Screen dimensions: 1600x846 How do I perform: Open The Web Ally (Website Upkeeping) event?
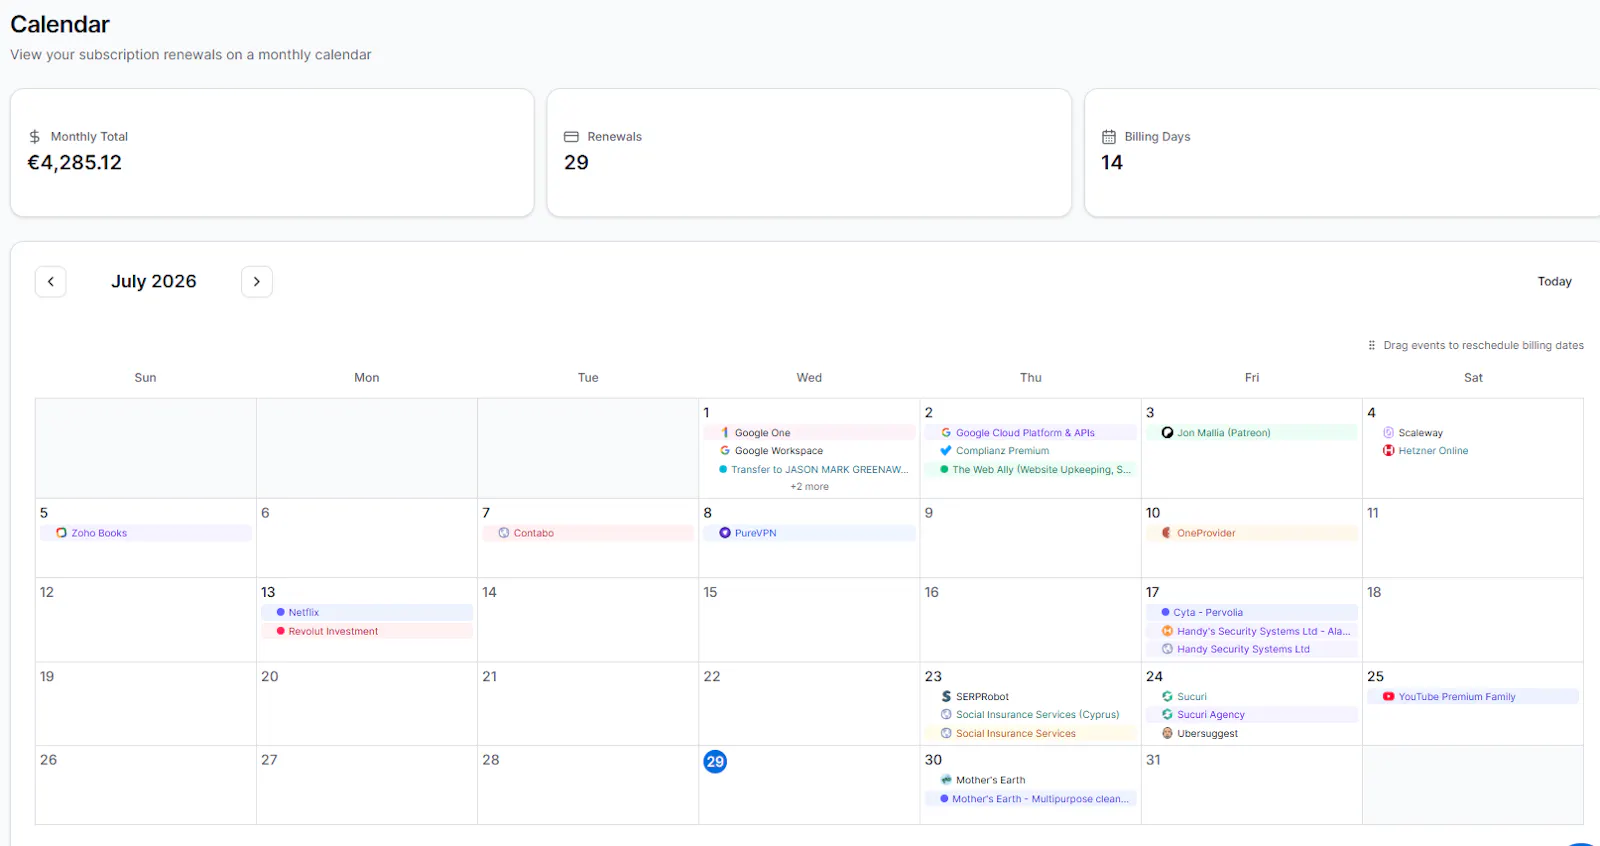coord(1031,470)
